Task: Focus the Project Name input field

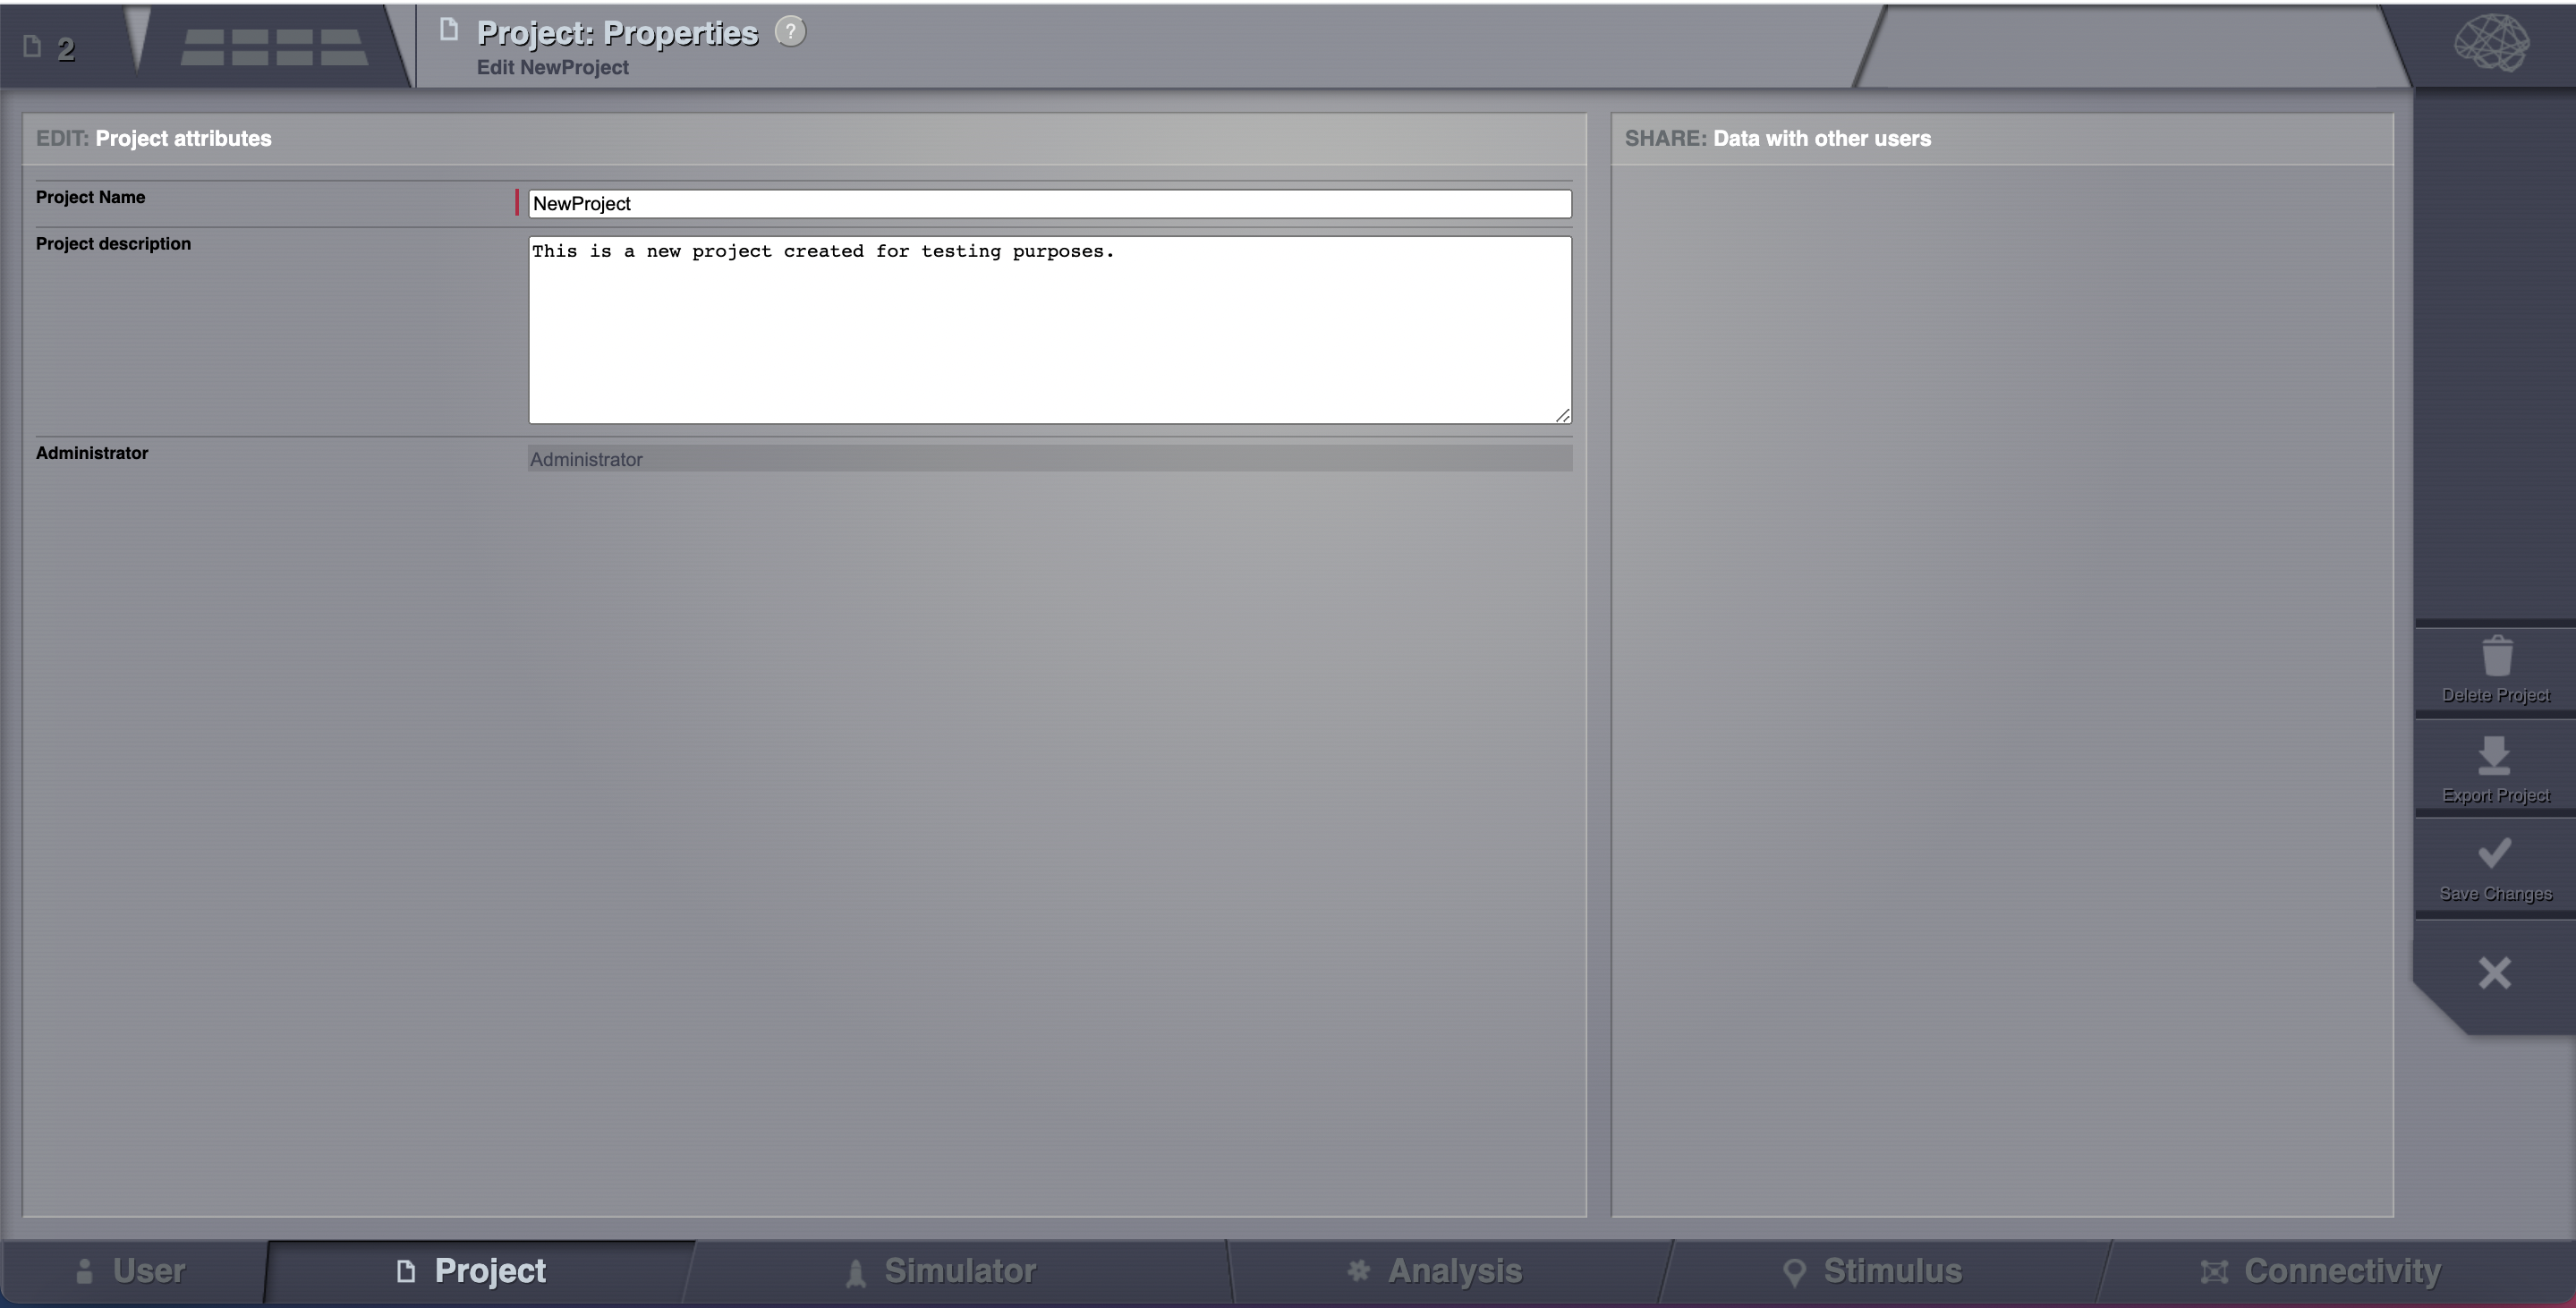Action: click(1050, 204)
